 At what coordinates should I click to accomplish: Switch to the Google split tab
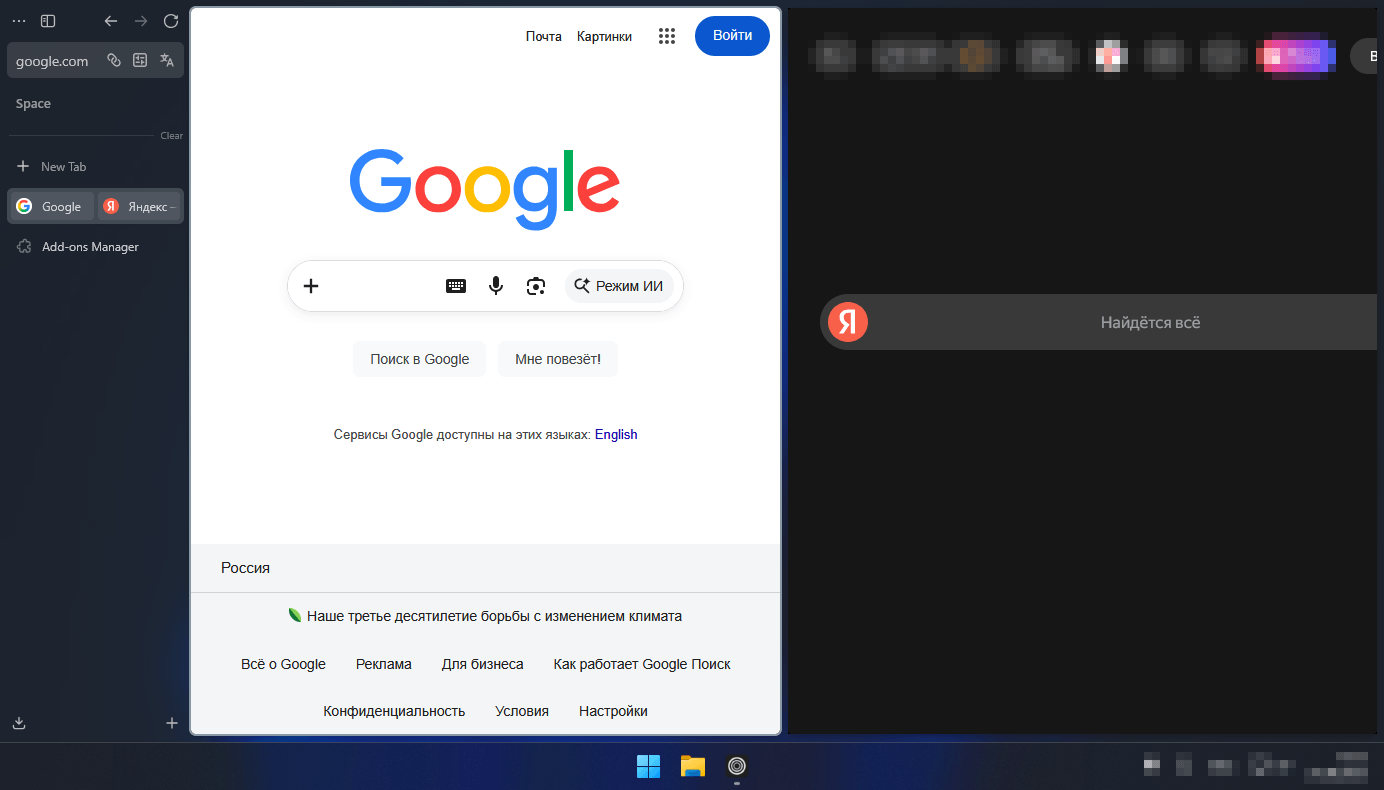pos(52,206)
